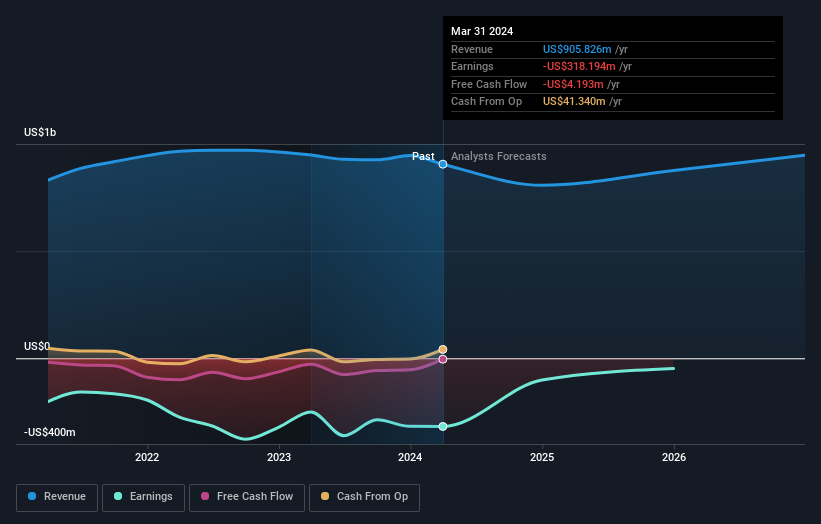The image size is (821, 524).
Task: Toggle the Revenue legend button
Action: [x=57, y=497]
